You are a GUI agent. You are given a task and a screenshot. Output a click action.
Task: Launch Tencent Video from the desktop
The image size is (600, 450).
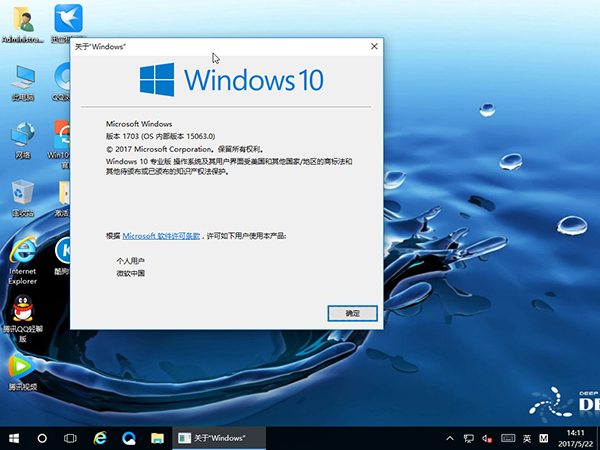pyautogui.click(x=23, y=368)
